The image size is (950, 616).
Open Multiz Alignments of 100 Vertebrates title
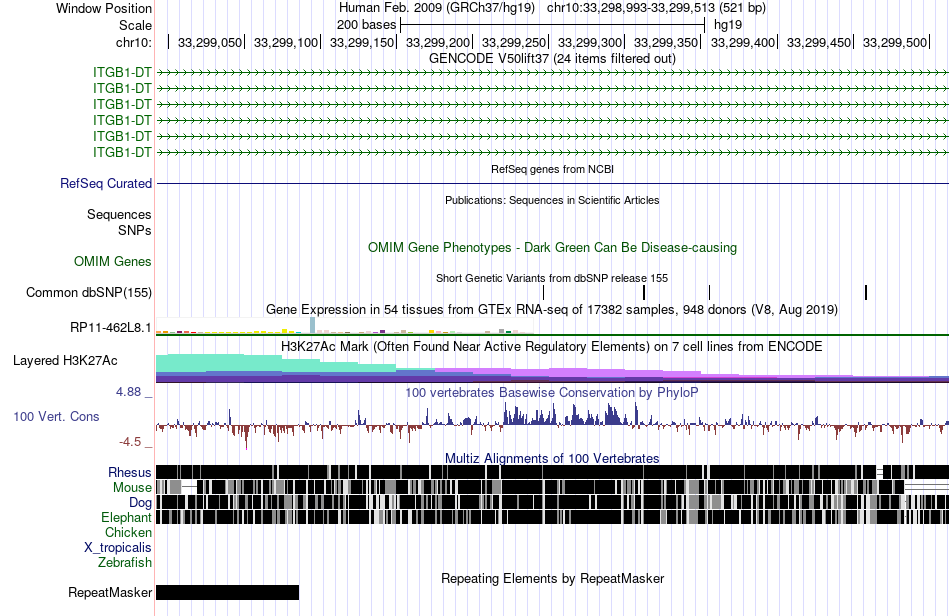tap(552, 459)
